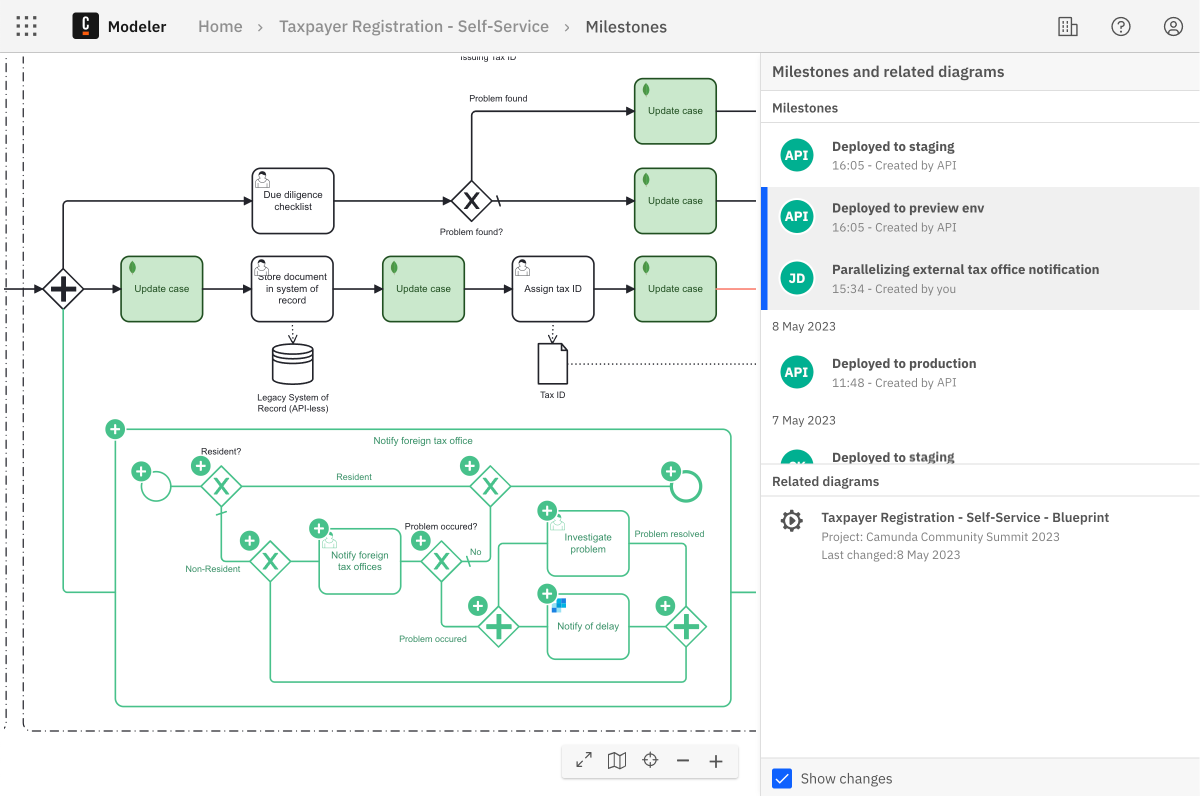Viewport: 1200px width, 796px height.
Task: Navigate to Home breadcrumb
Action: [x=220, y=27]
